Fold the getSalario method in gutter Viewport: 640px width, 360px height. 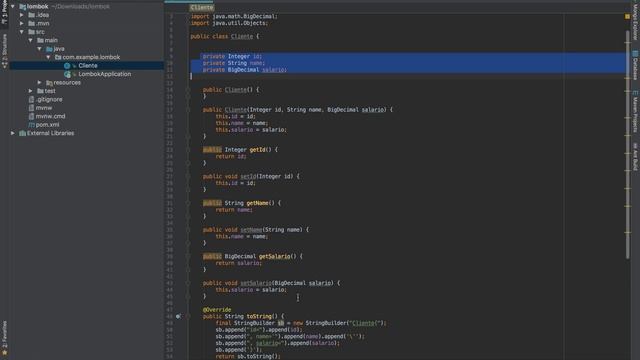coord(188,256)
